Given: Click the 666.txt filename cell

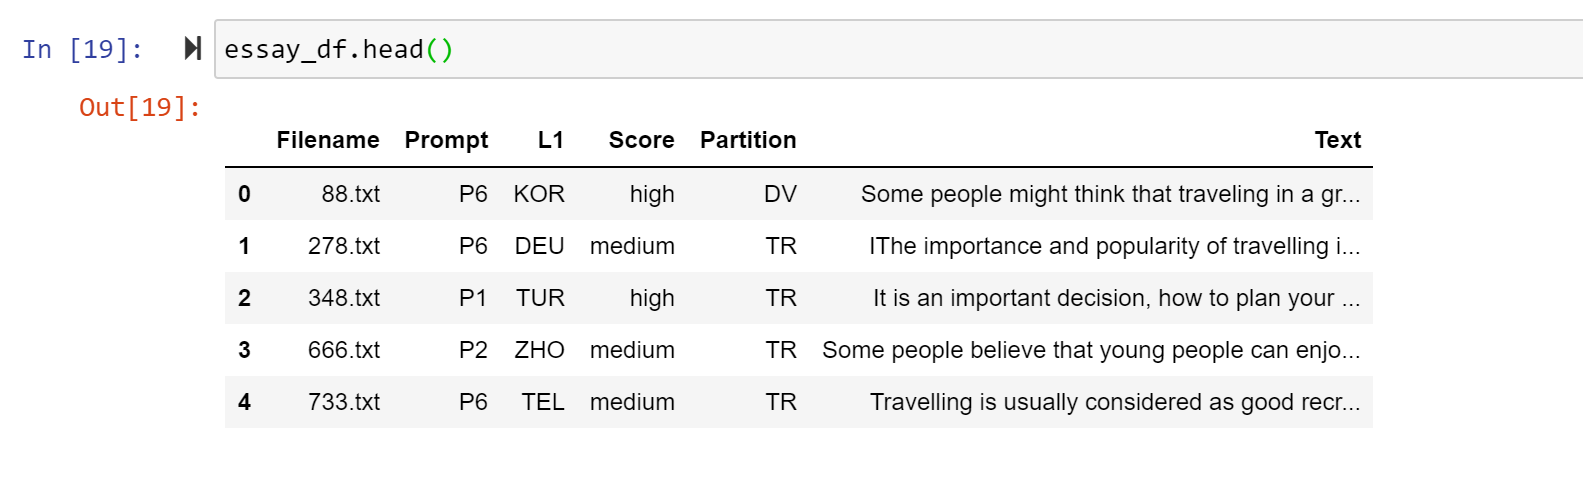Looking at the screenshot, I should click(x=343, y=350).
